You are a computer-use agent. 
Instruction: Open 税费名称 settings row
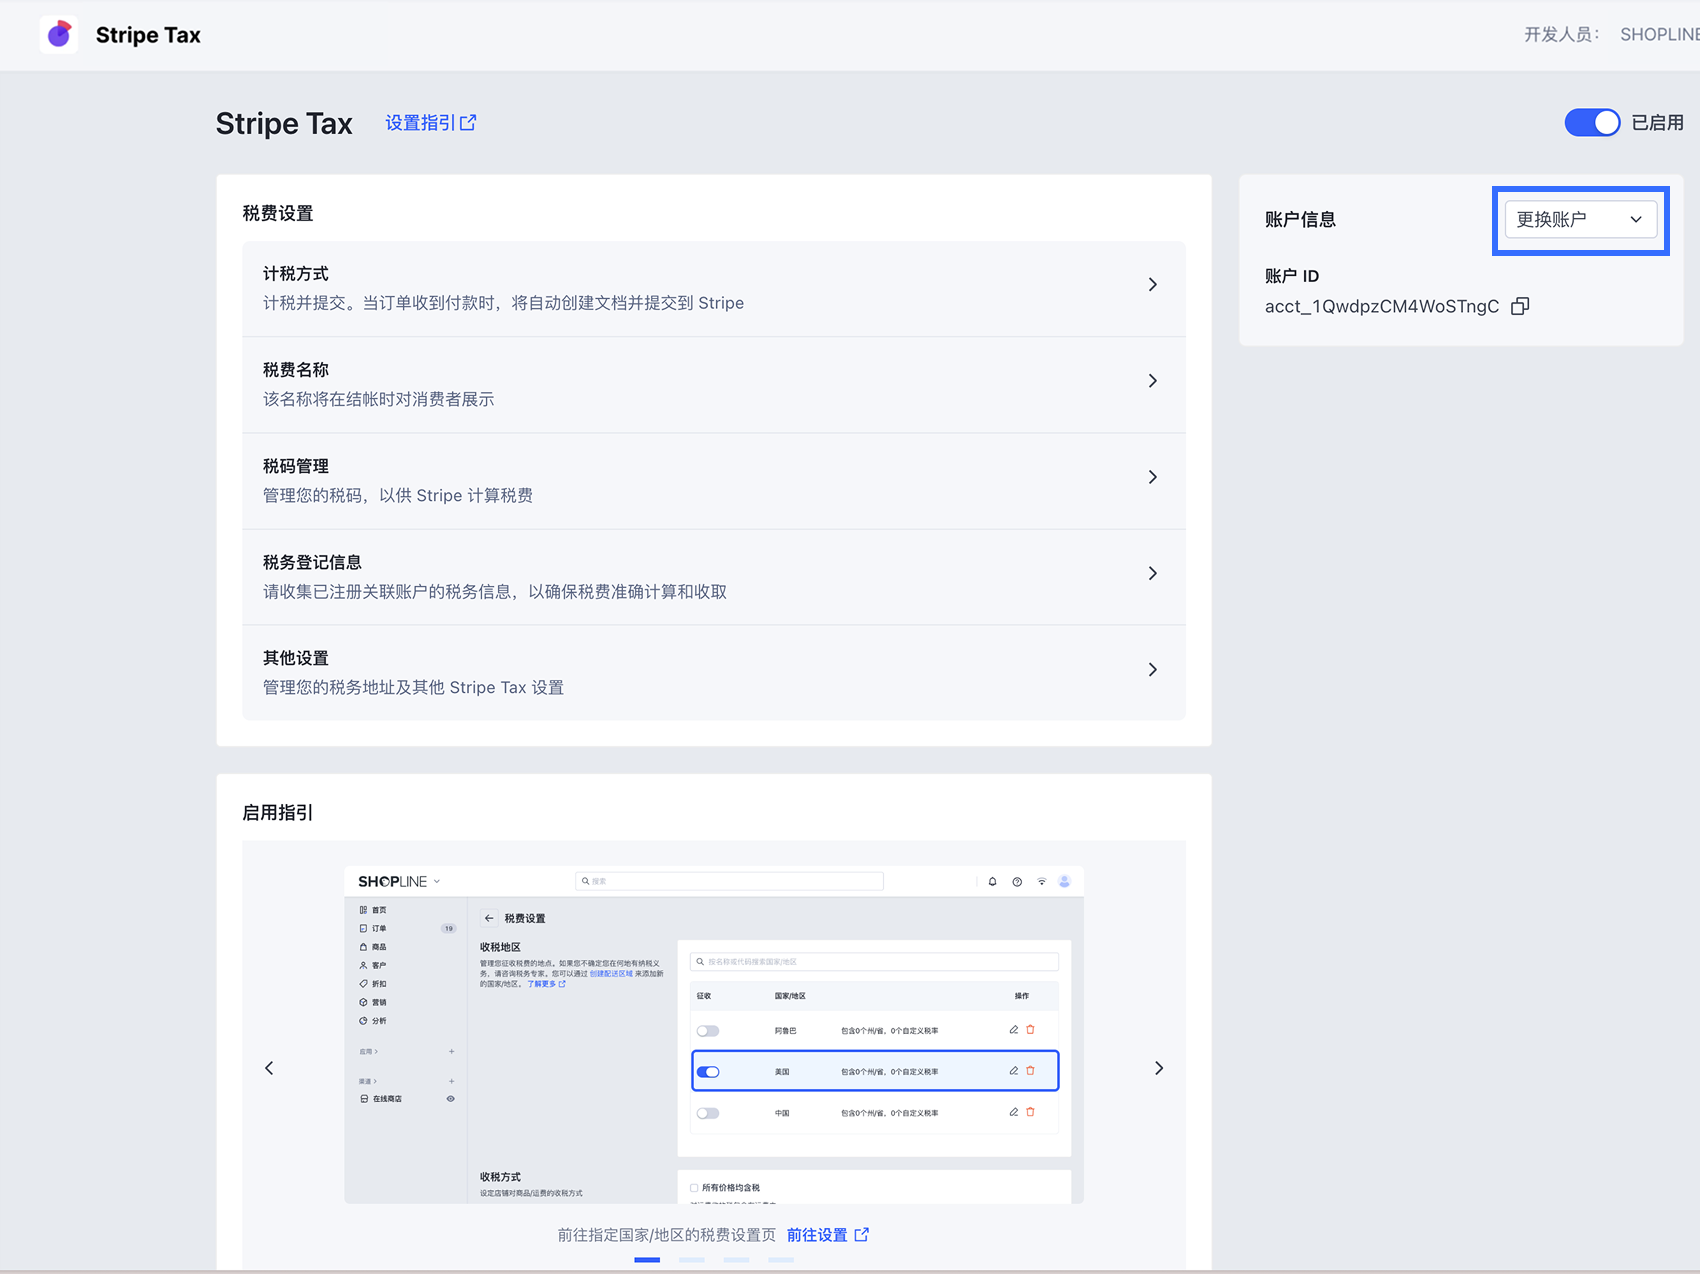tap(713, 384)
